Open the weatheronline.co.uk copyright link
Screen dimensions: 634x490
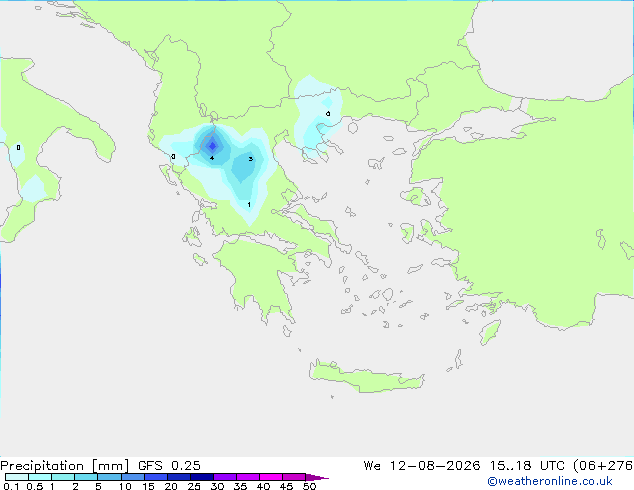pos(550,481)
